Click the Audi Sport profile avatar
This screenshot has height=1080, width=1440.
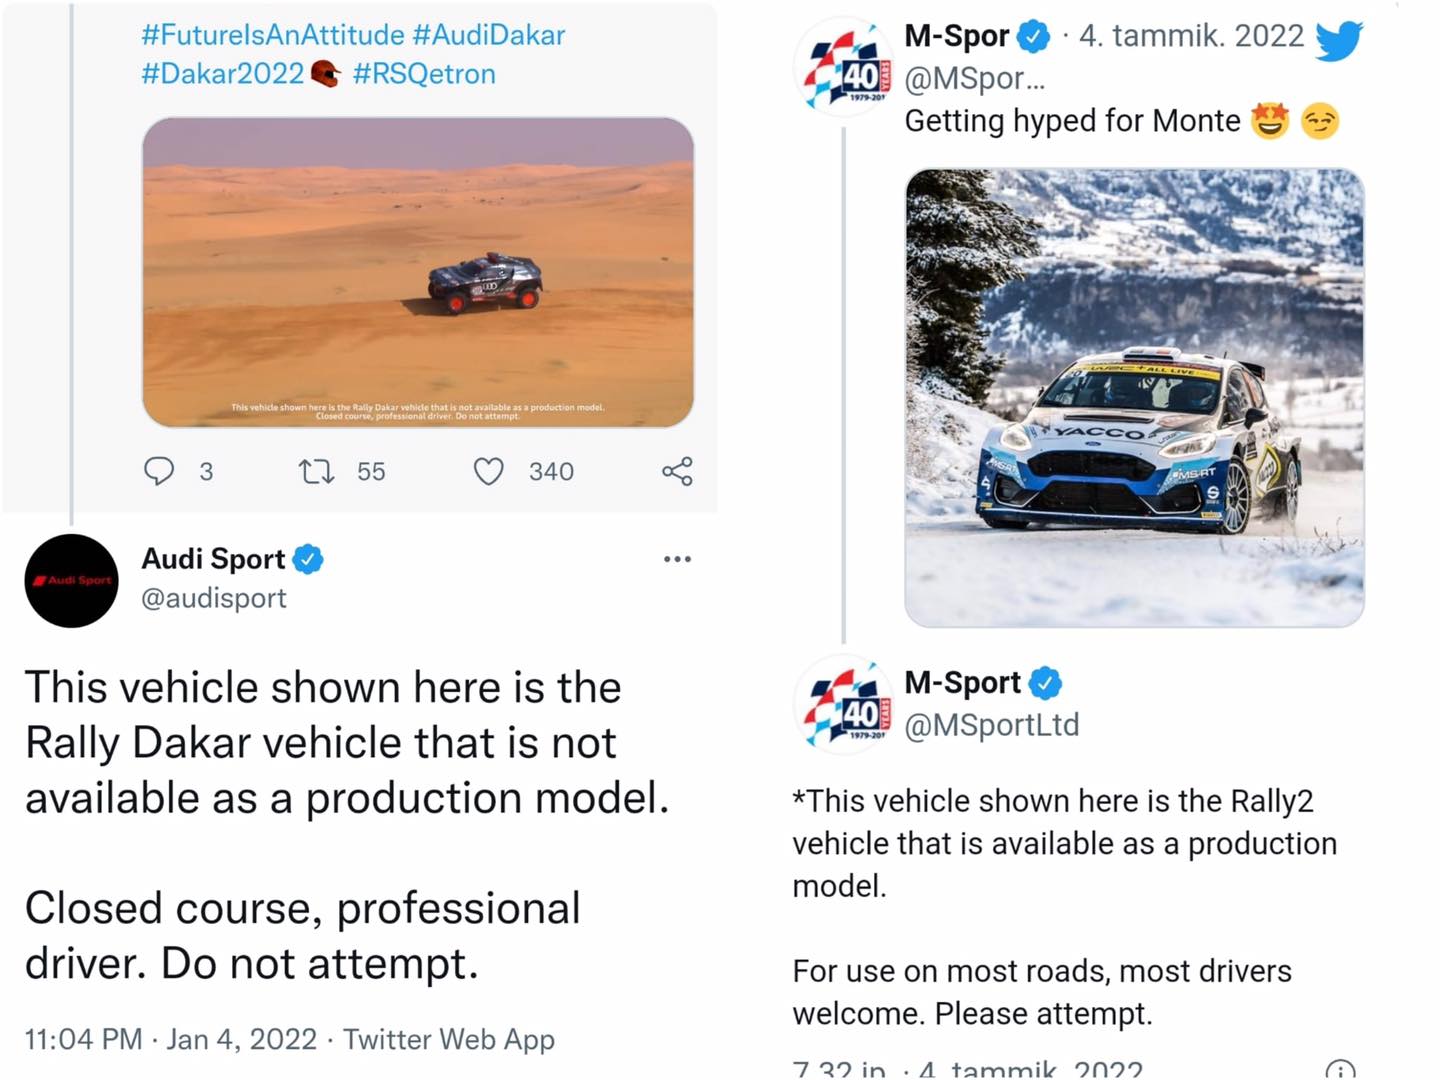coord(71,581)
